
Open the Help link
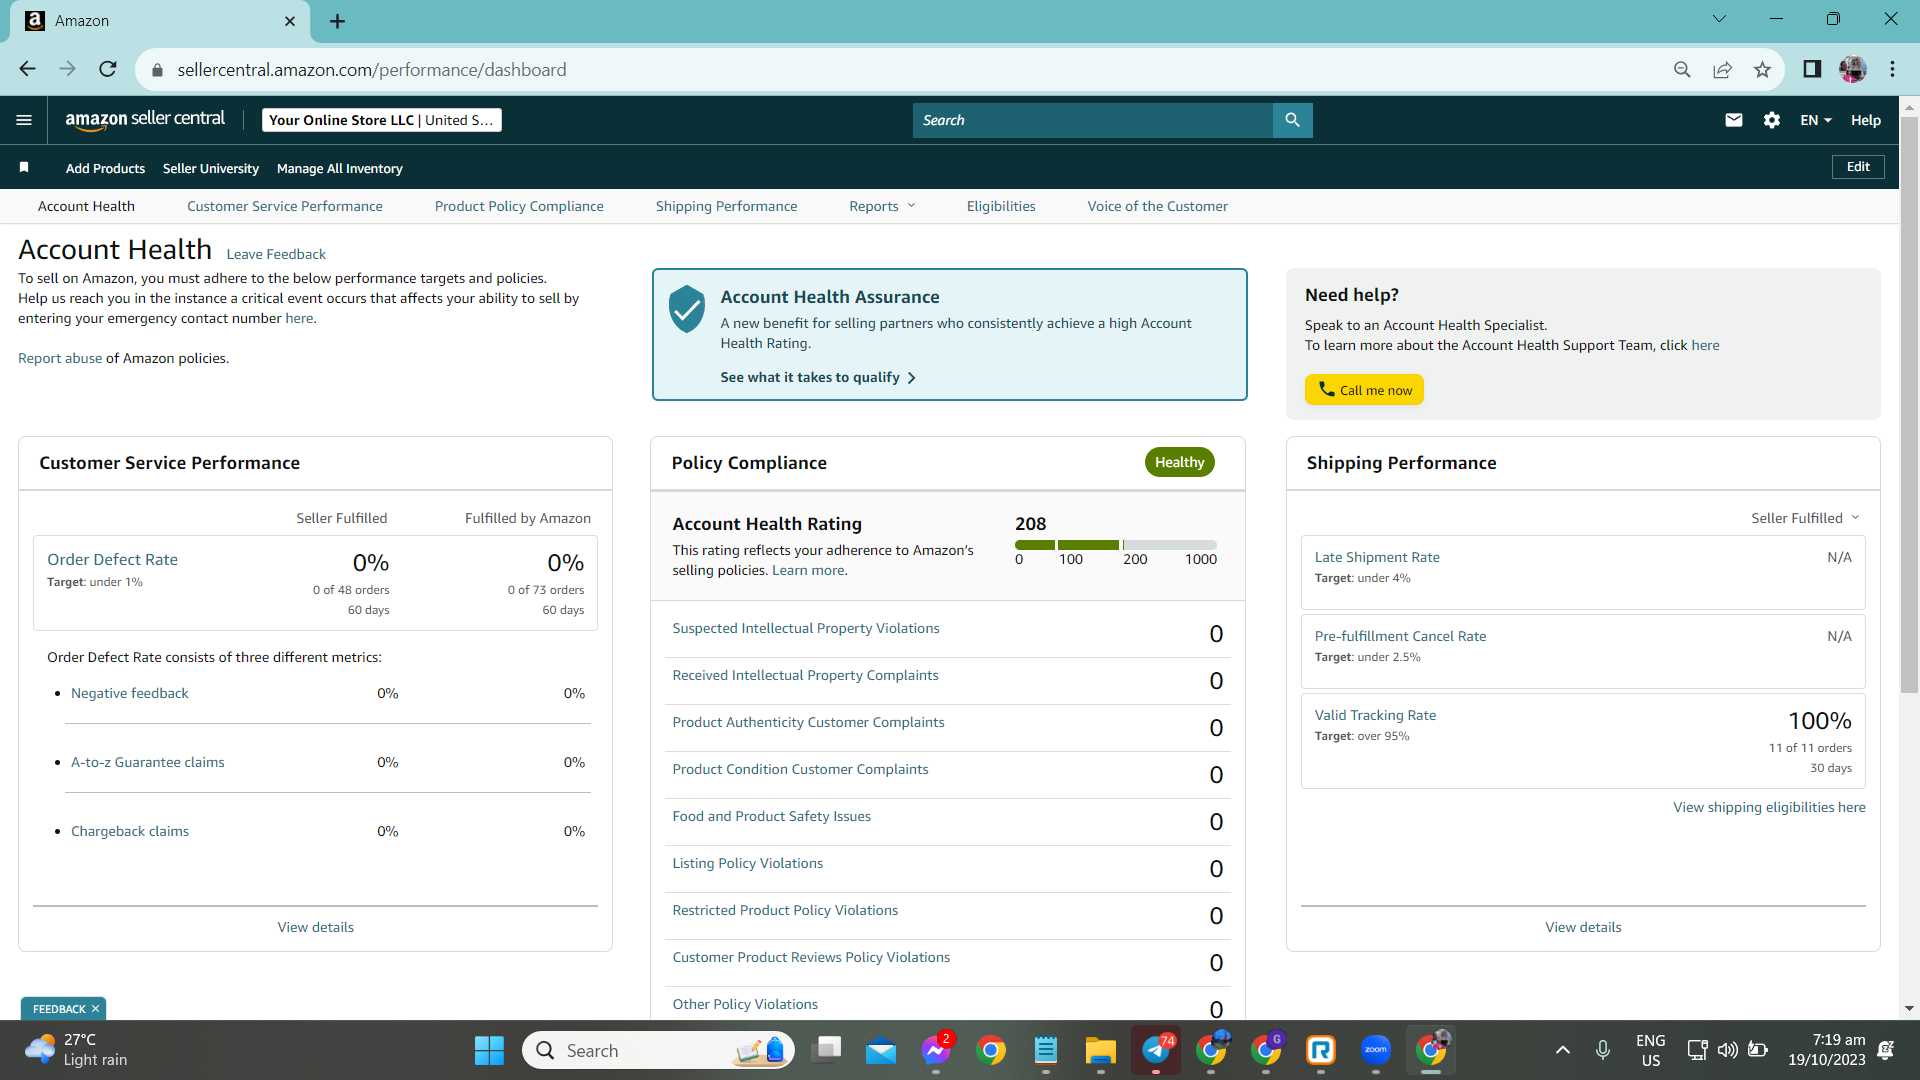(1866, 120)
